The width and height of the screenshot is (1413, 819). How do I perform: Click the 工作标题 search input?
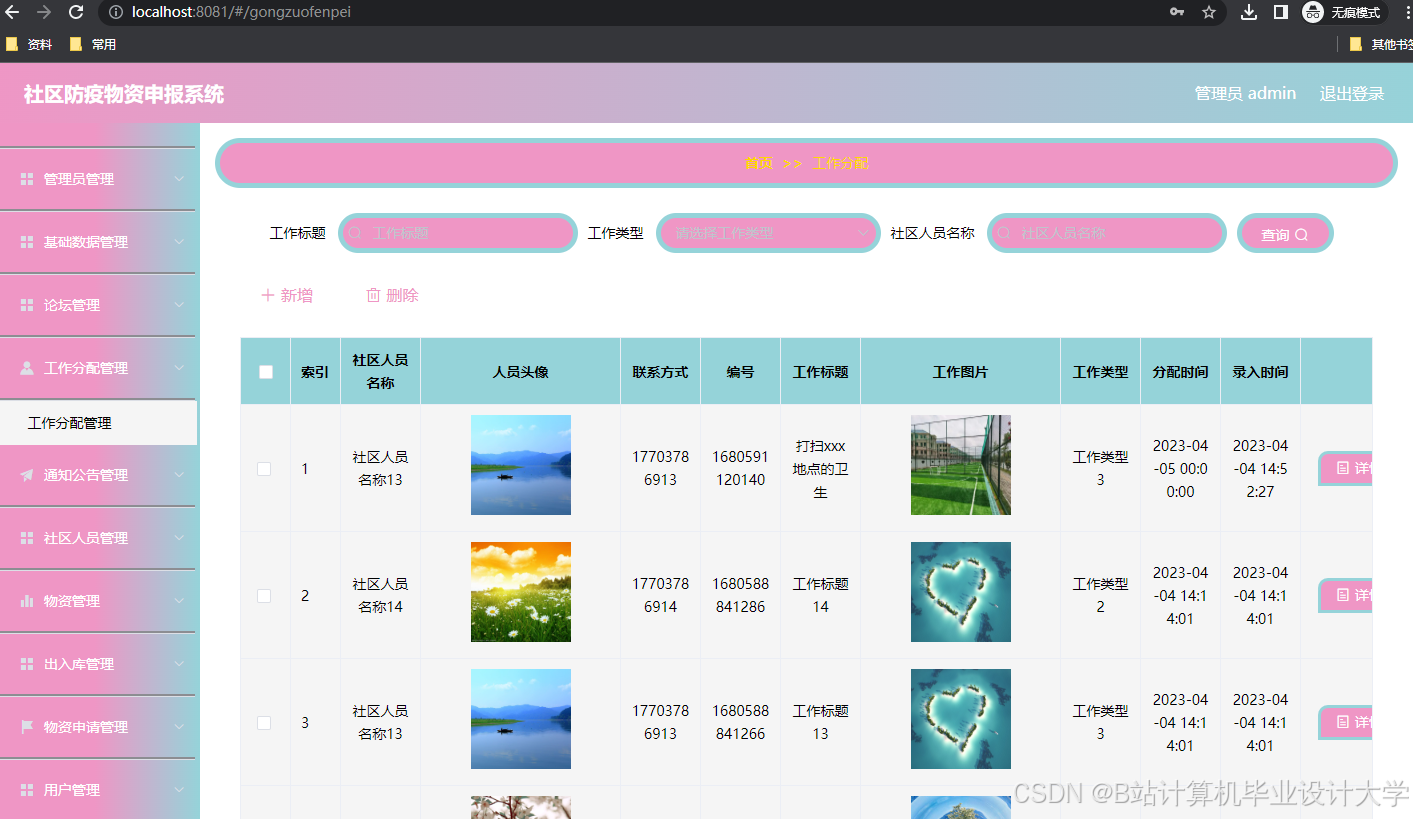click(458, 233)
